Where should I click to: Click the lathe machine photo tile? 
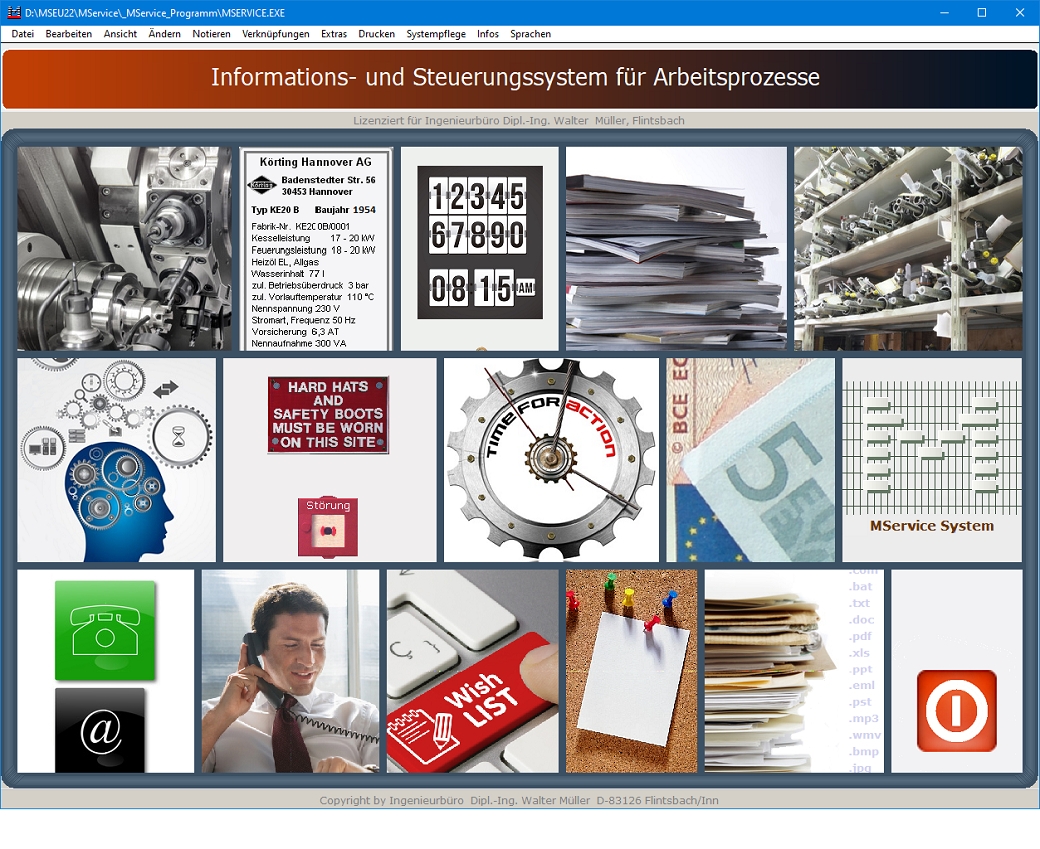point(125,249)
